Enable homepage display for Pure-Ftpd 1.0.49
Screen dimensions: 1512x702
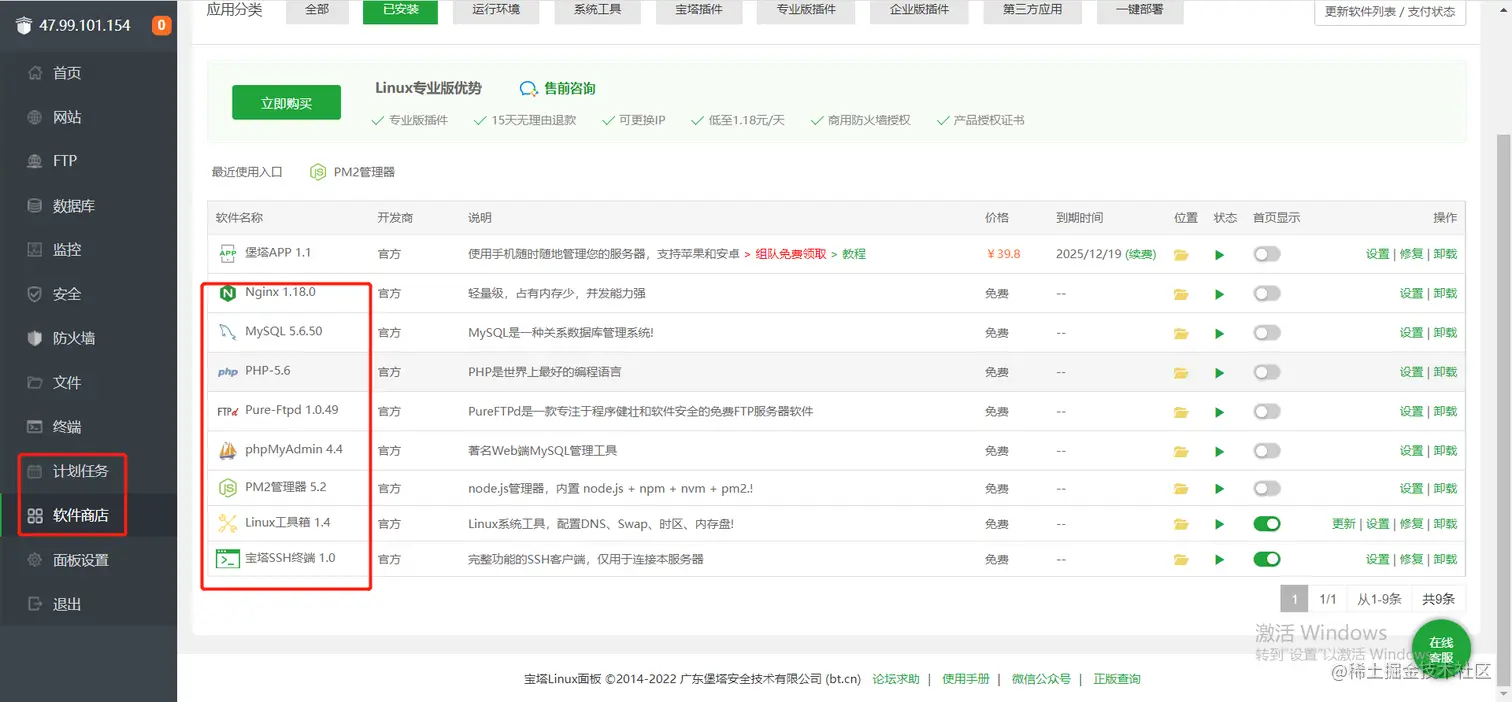tap(1267, 411)
